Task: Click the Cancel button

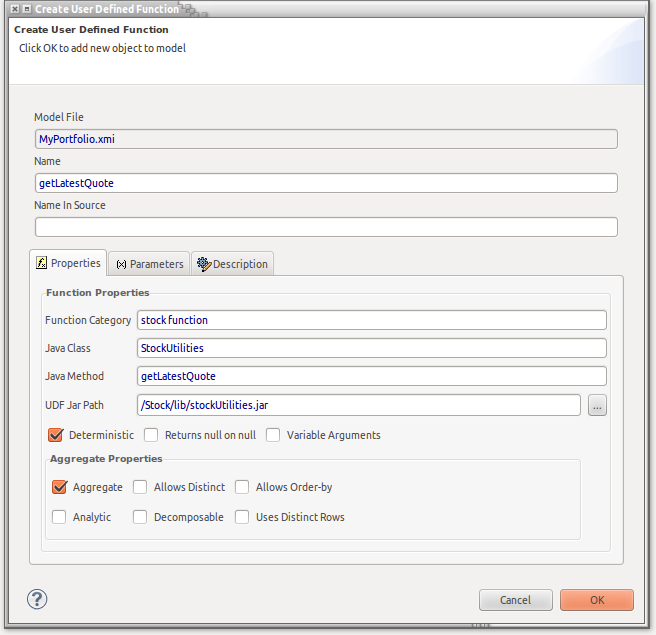Action: click(515, 600)
